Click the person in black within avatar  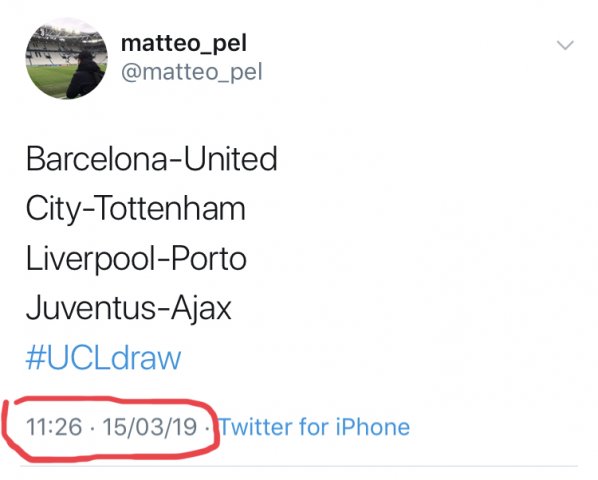tap(85, 75)
